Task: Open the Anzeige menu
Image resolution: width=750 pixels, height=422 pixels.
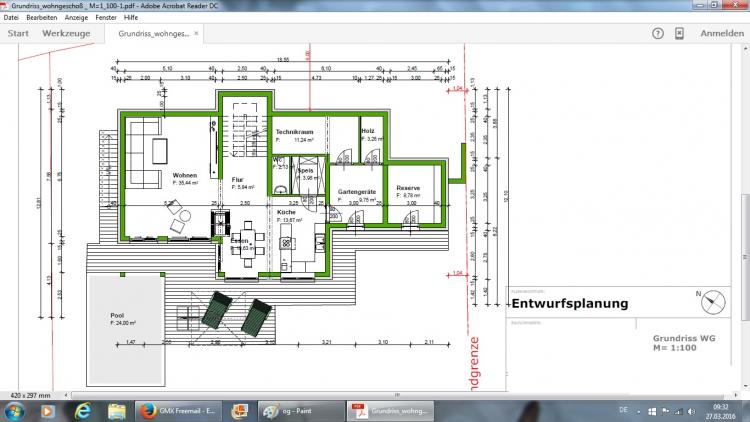Action: click(x=78, y=18)
